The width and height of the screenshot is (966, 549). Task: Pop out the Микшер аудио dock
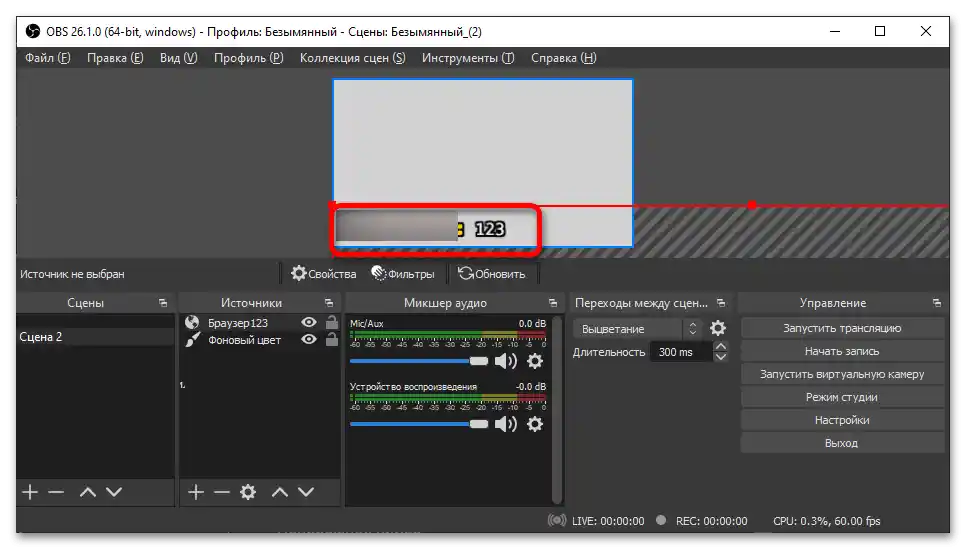tap(553, 303)
